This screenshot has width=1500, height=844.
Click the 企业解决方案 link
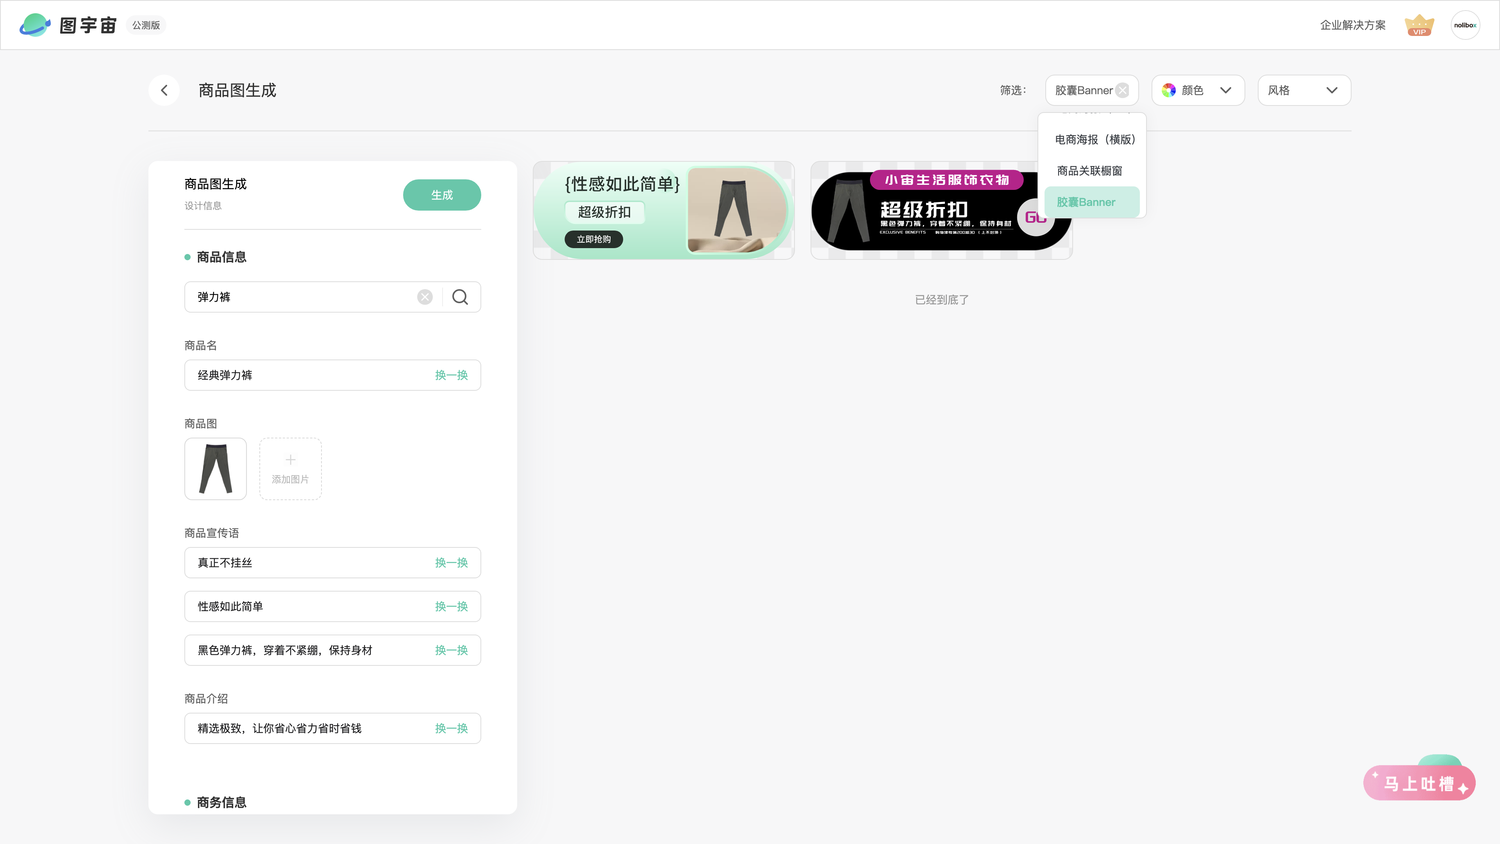[1353, 25]
